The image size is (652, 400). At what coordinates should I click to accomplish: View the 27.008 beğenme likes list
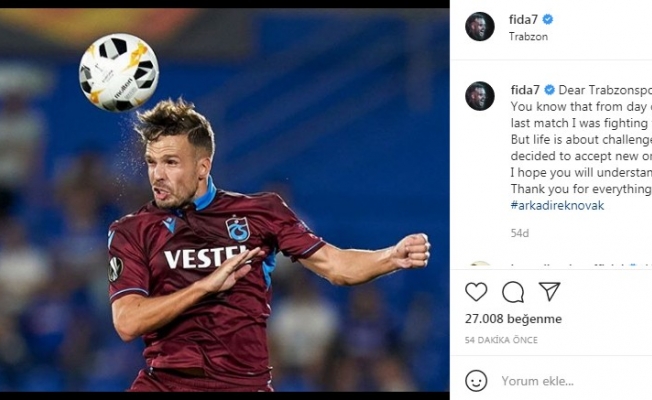click(513, 319)
